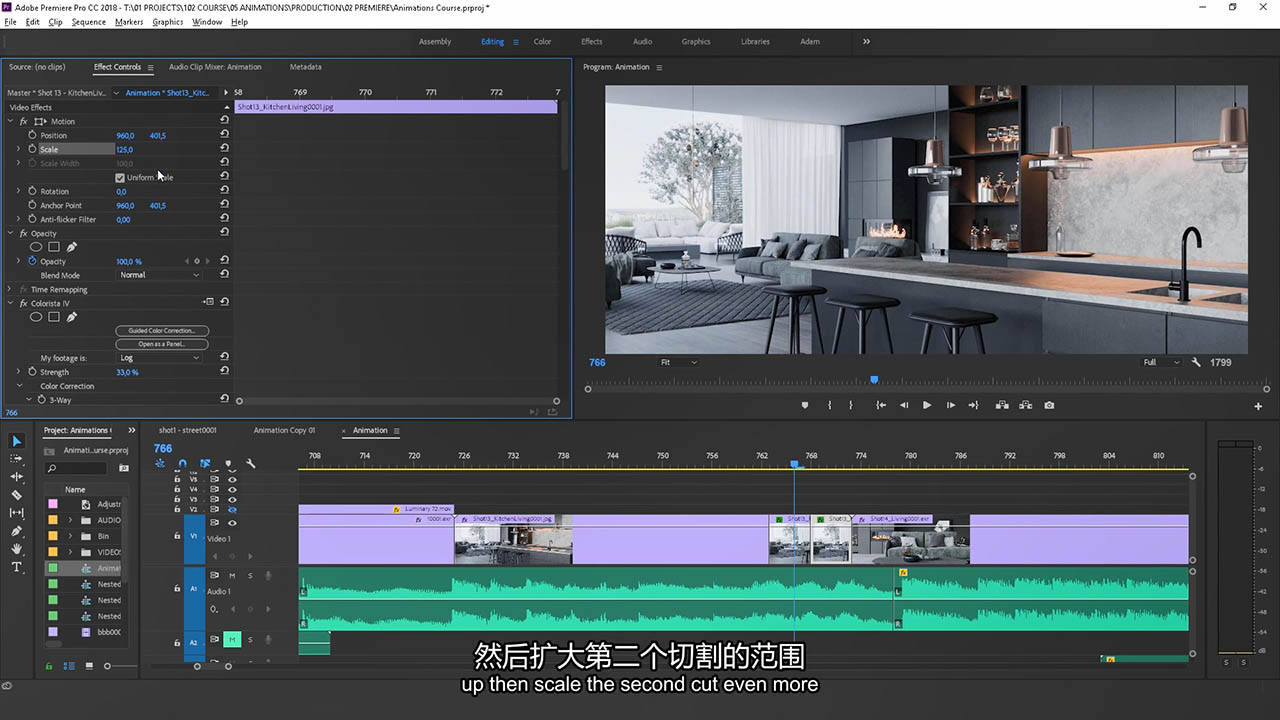The height and width of the screenshot is (720, 1280).
Task: Click the Program monitor playhead on scrub bar
Action: (874, 380)
